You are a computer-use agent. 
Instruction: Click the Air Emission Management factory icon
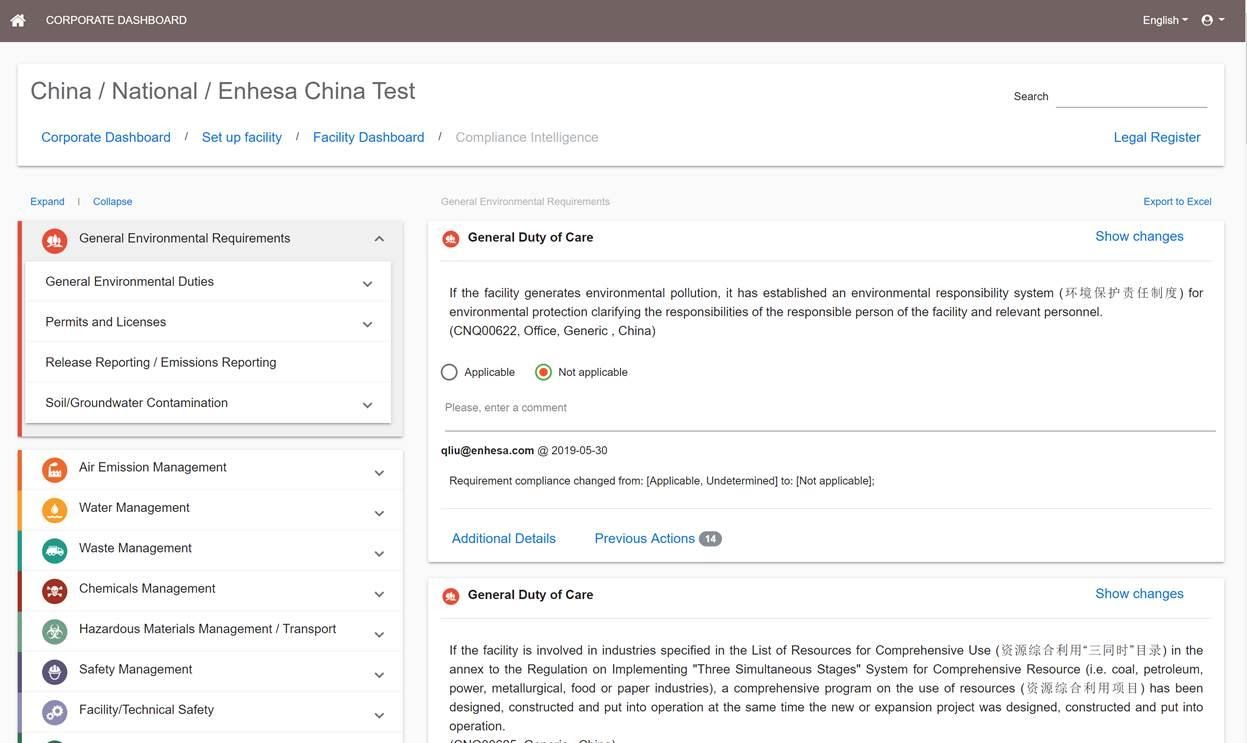pyautogui.click(x=55, y=469)
